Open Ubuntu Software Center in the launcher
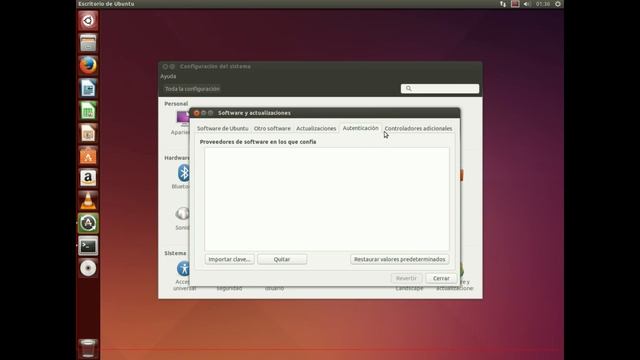640x360 pixels. (x=88, y=156)
